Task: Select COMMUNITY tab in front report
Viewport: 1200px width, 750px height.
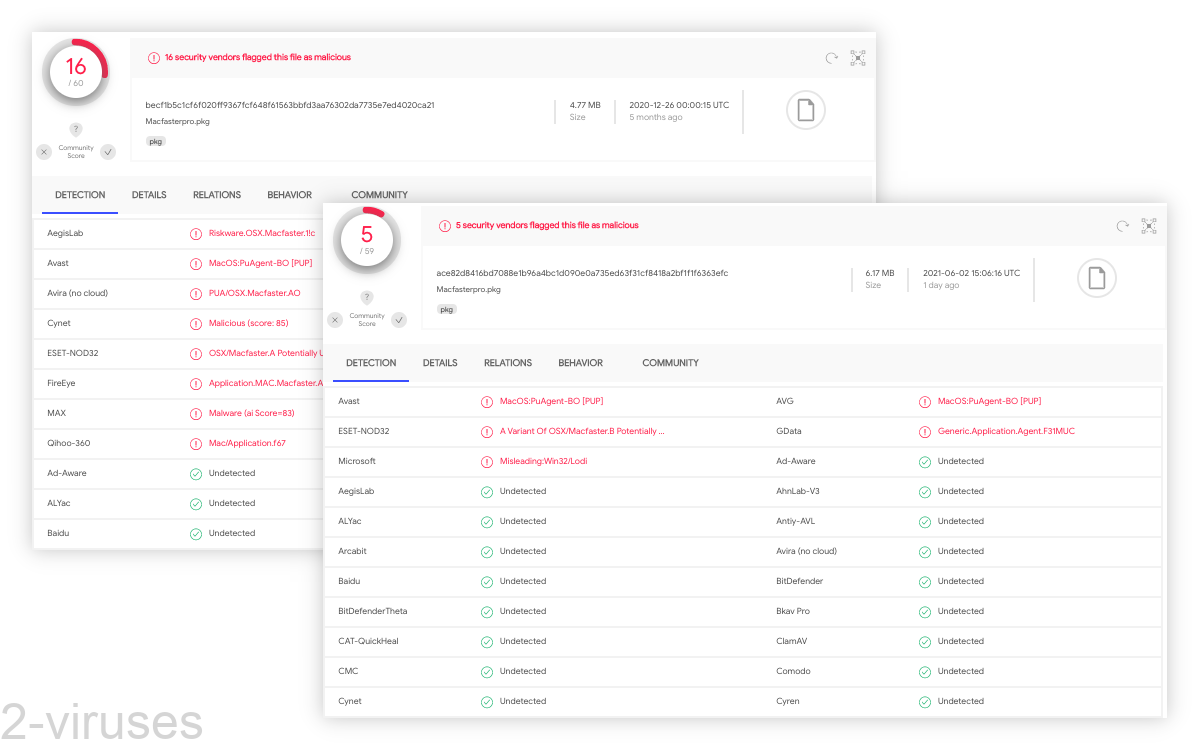Action: (670, 363)
